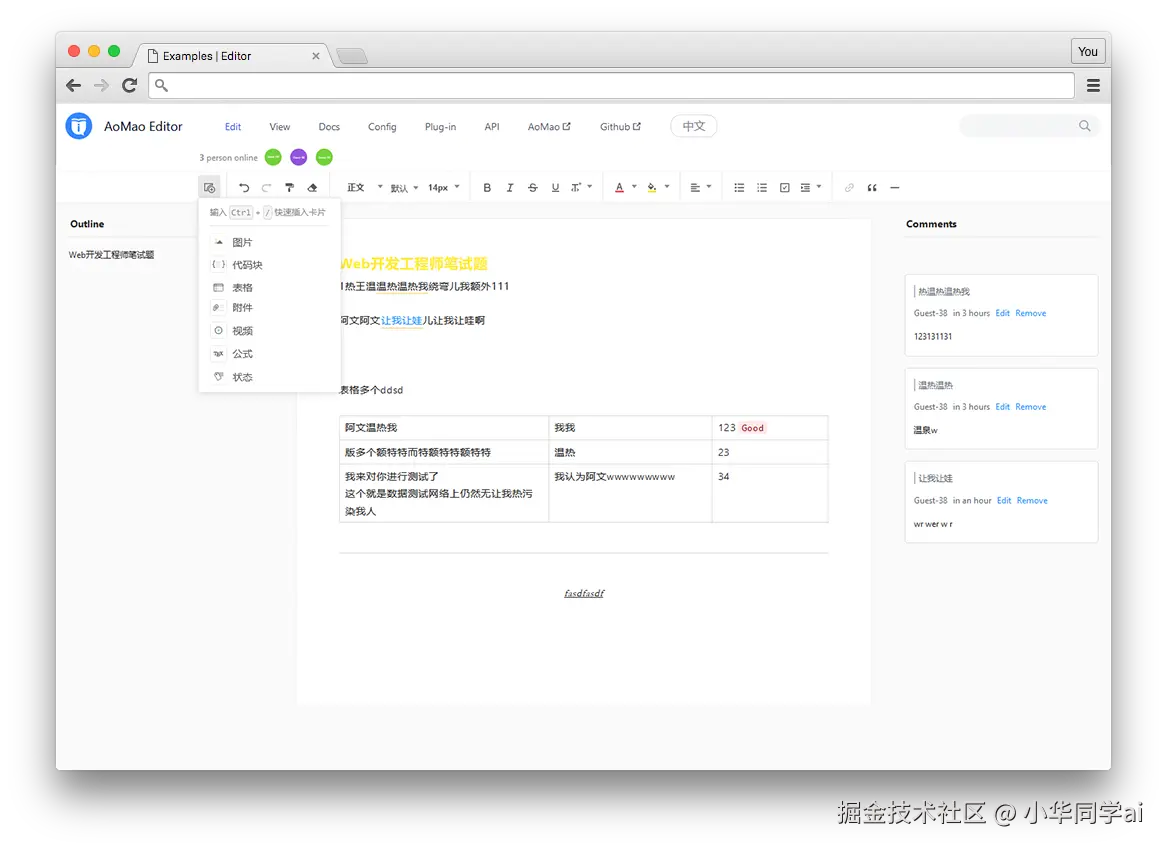Screen dimensions: 1167x850
Task: Clear formatting with the eraser icon
Action: coord(313,188)
